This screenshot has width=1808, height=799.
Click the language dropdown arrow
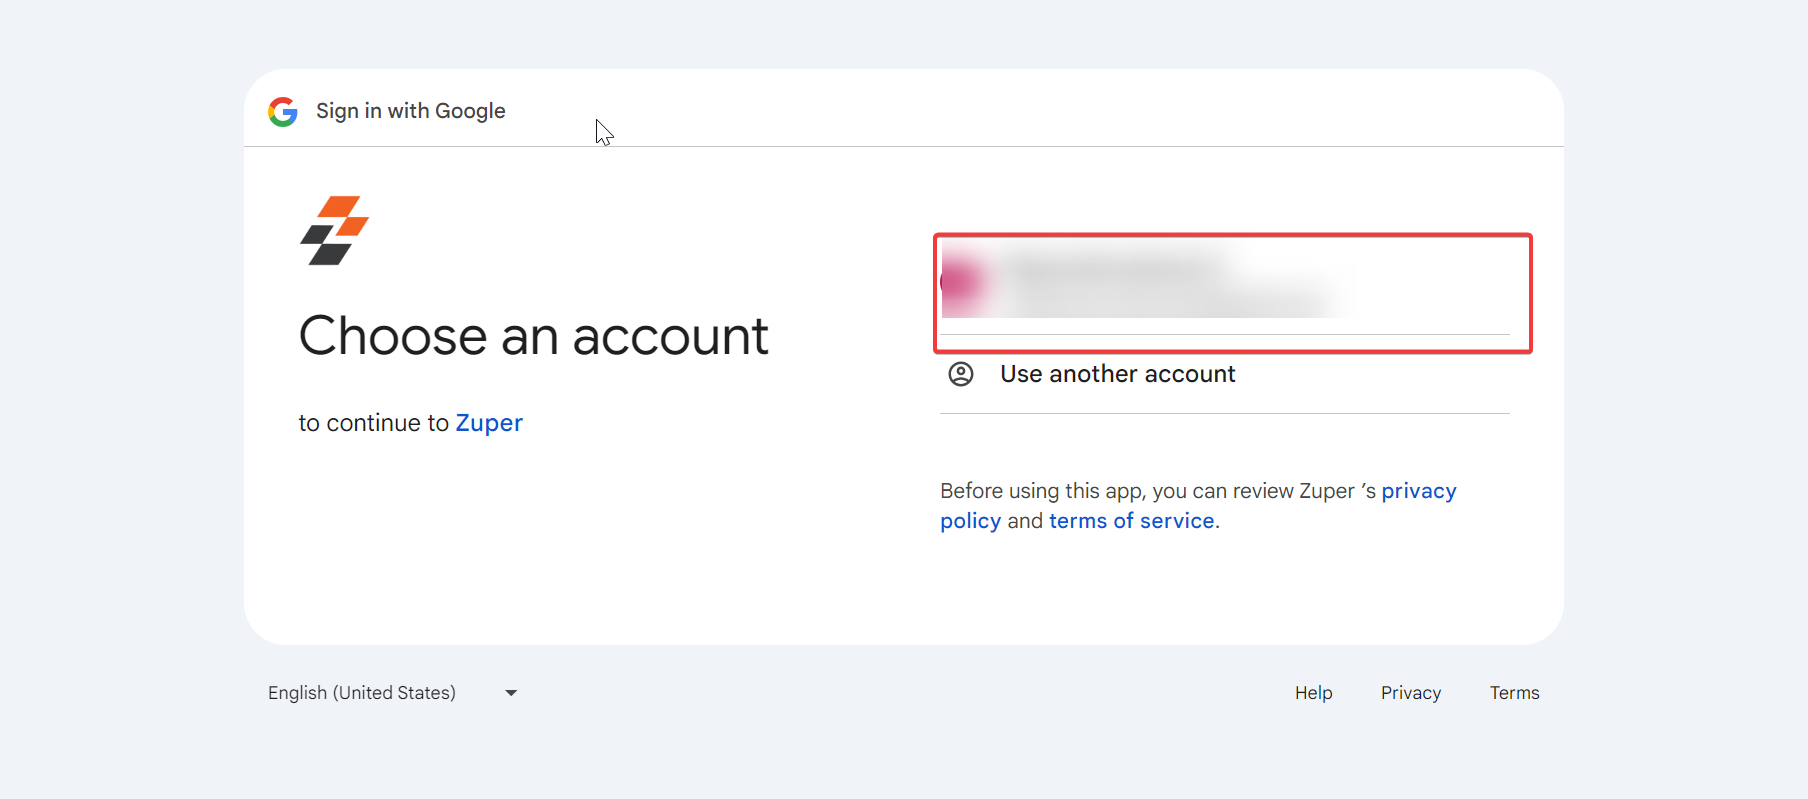point(511,693)
